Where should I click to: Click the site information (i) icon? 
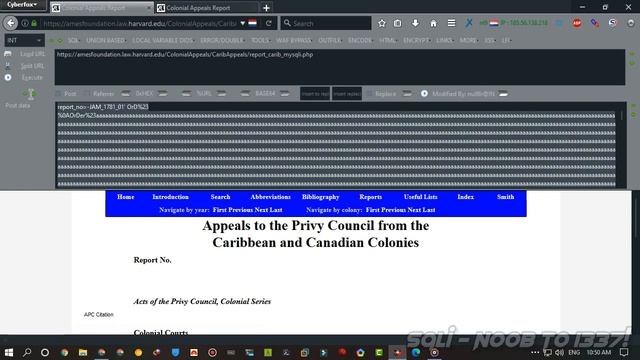[x=25, y=23]
